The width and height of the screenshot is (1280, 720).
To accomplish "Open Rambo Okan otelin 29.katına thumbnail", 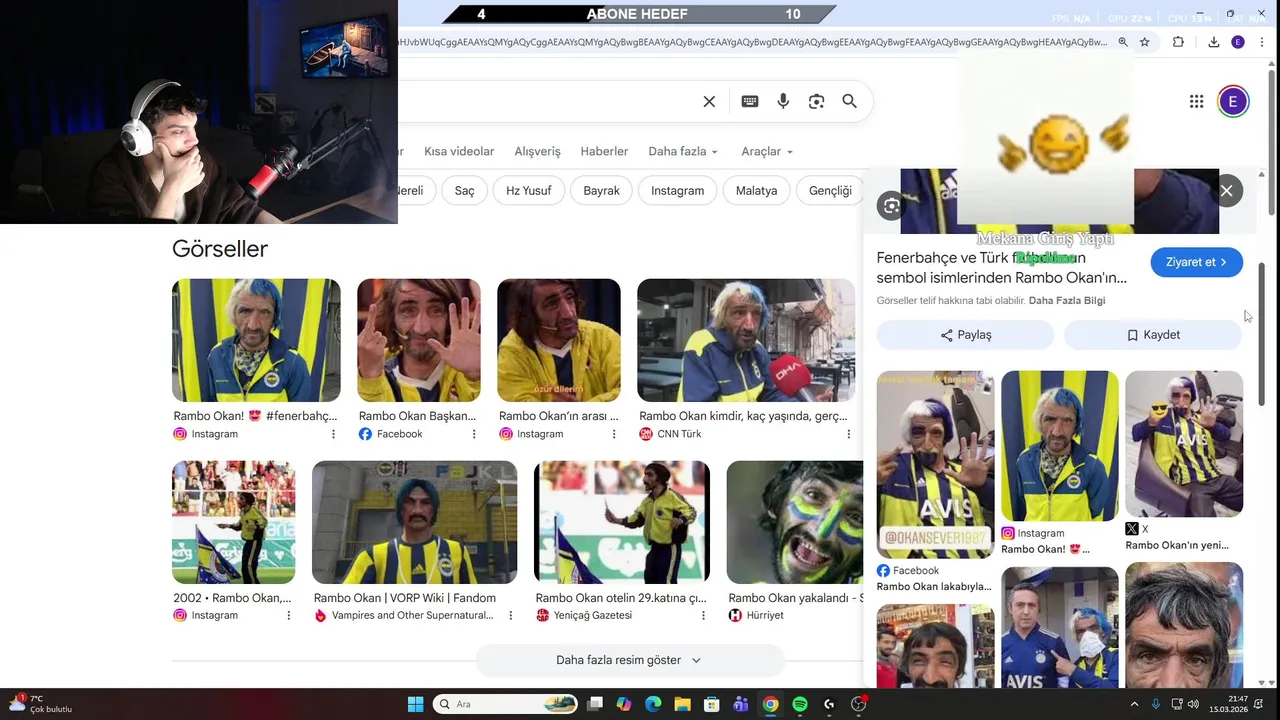I will [x=622, y=522].
